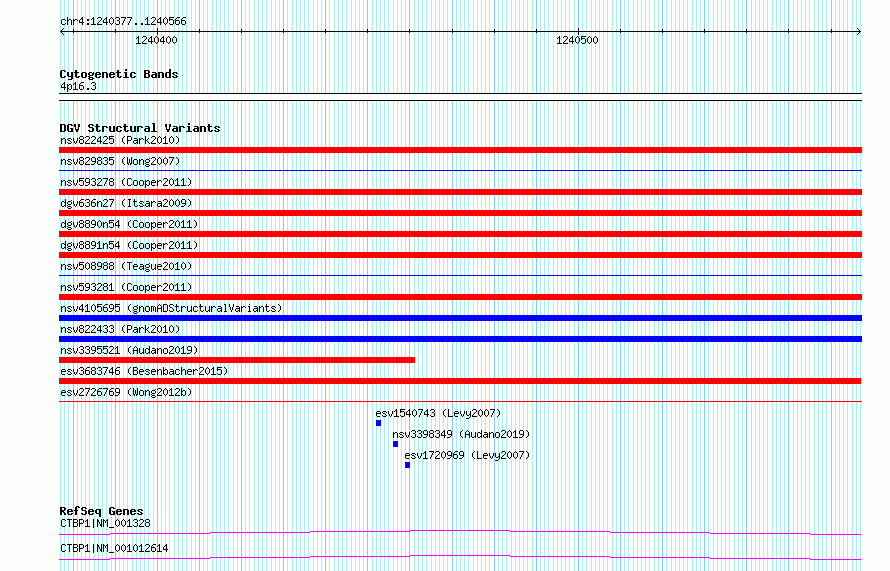
Task: Select the red bar under dgv8890n54
Action: pyautogui.click(x=460, y=234)
